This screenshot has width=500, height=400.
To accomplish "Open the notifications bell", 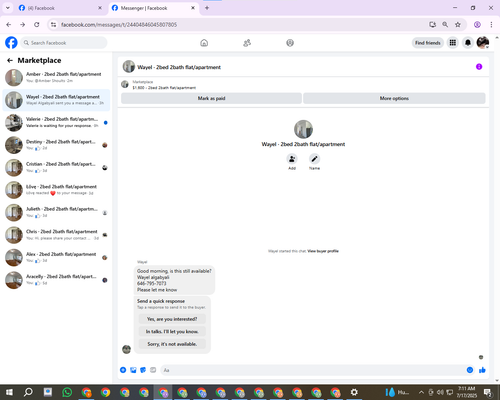I will click(468, 43).
